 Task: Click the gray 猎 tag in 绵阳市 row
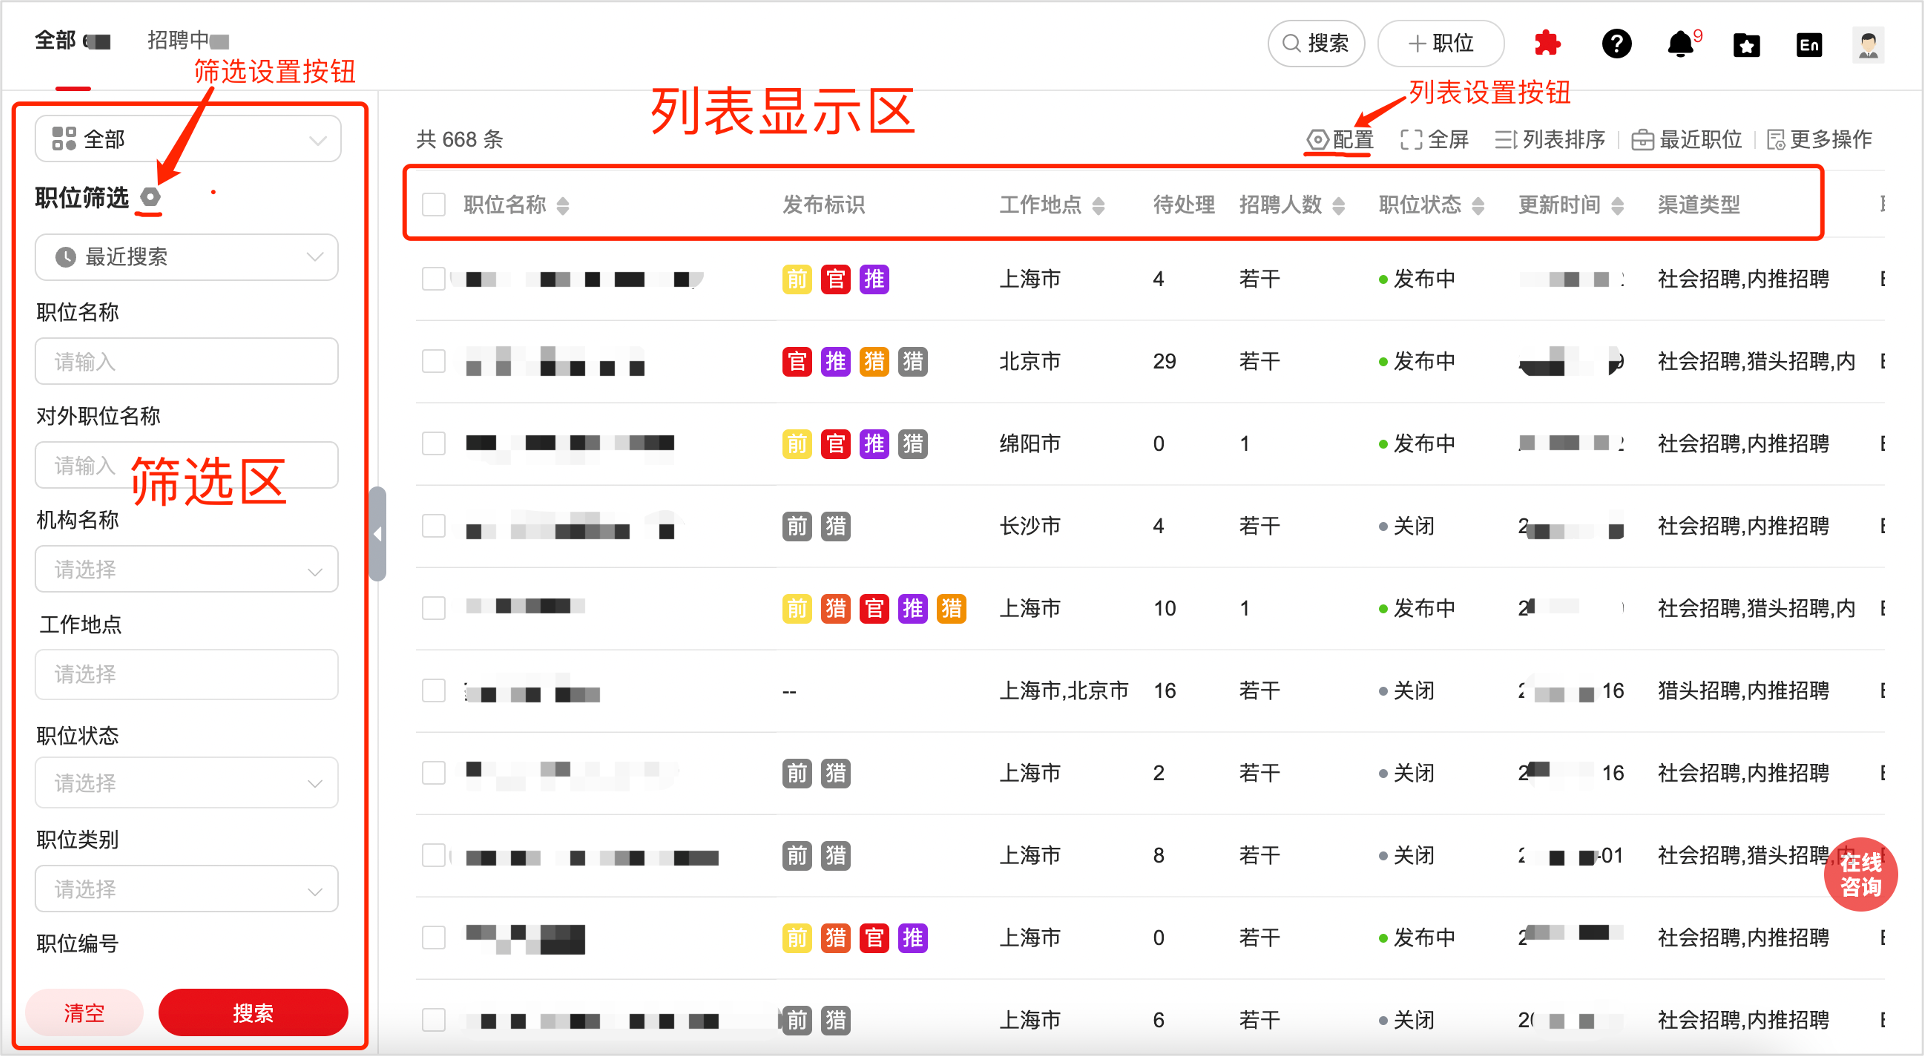[913, 443]
